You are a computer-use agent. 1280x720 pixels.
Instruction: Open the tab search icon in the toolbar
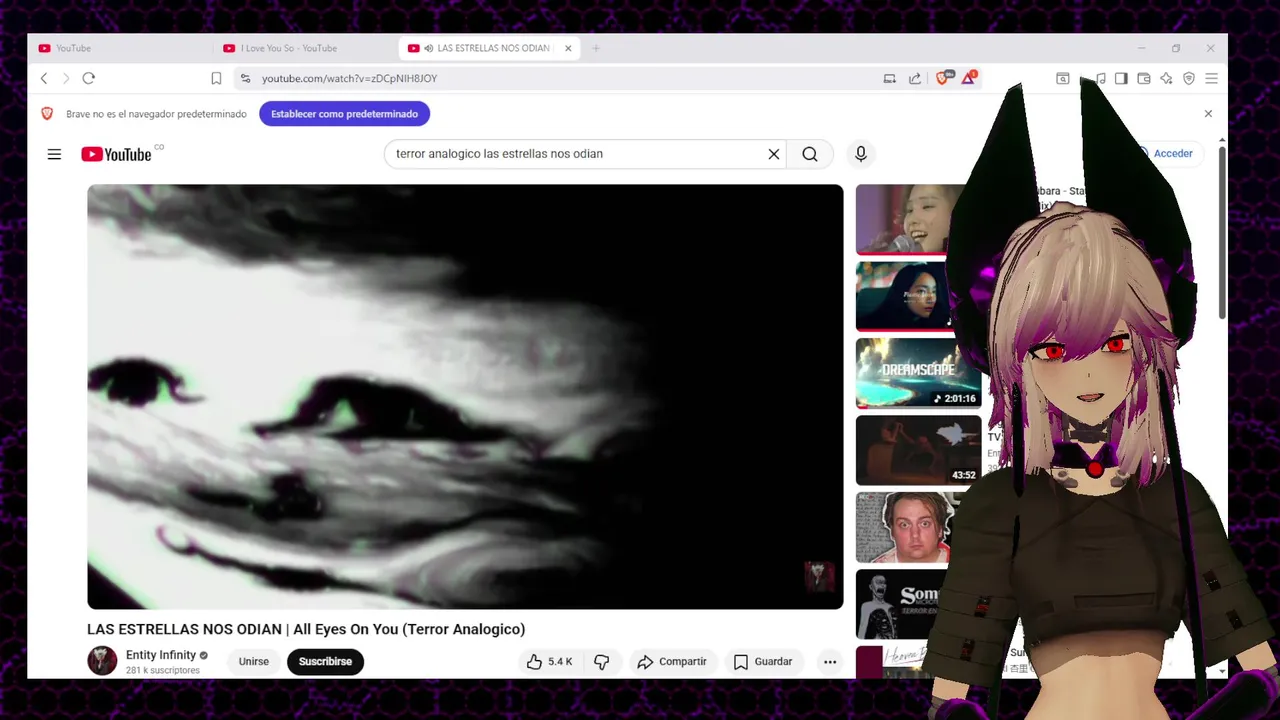tap(1063, 78)
